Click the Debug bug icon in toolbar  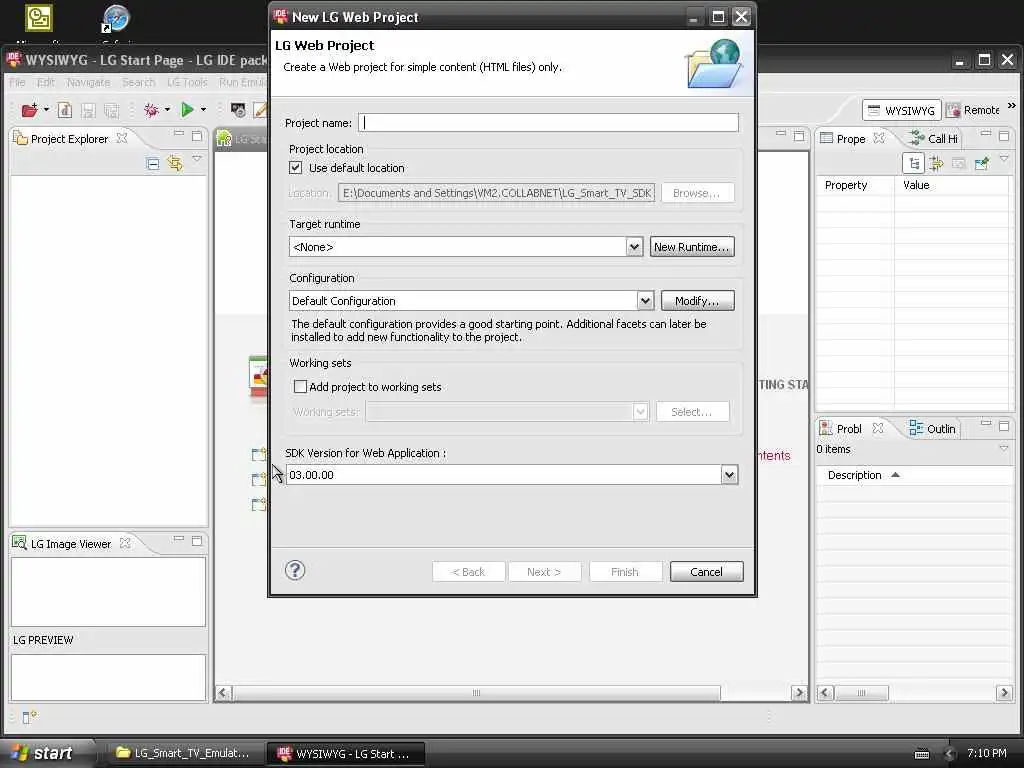pyautogui.click(x=151, y=110)
